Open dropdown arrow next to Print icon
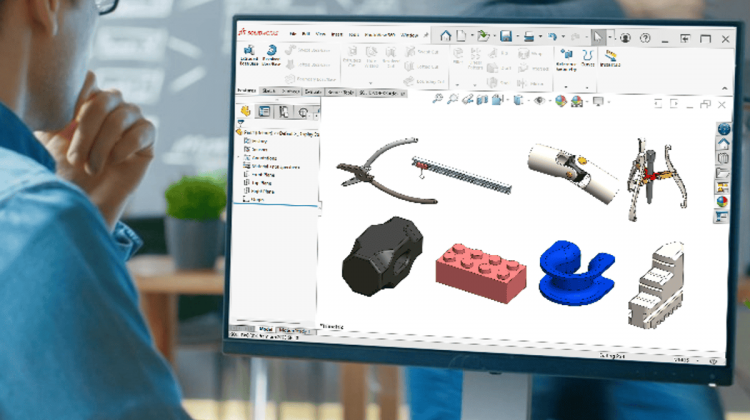 [540, 36]
